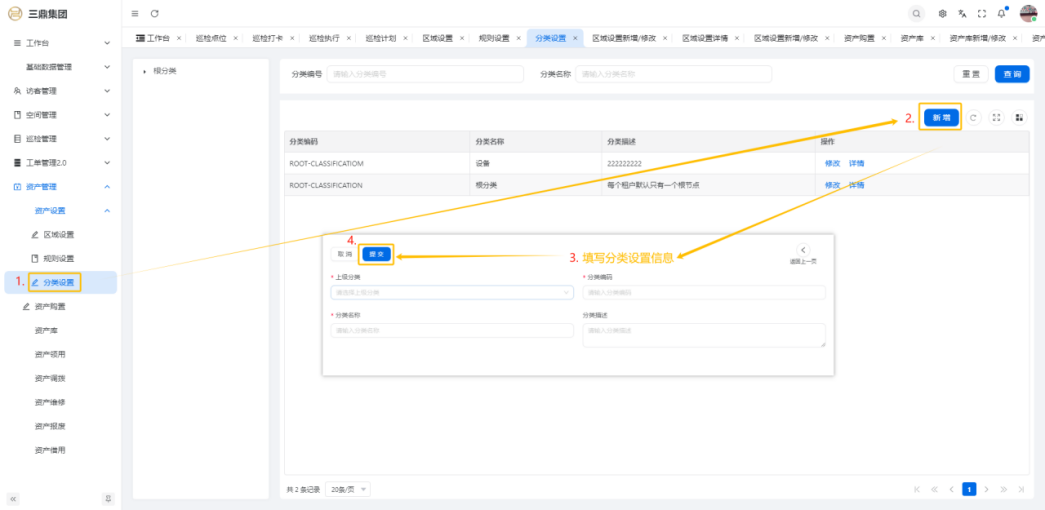Click the language translation icon

pyautogui.click(x=962, y=13)
